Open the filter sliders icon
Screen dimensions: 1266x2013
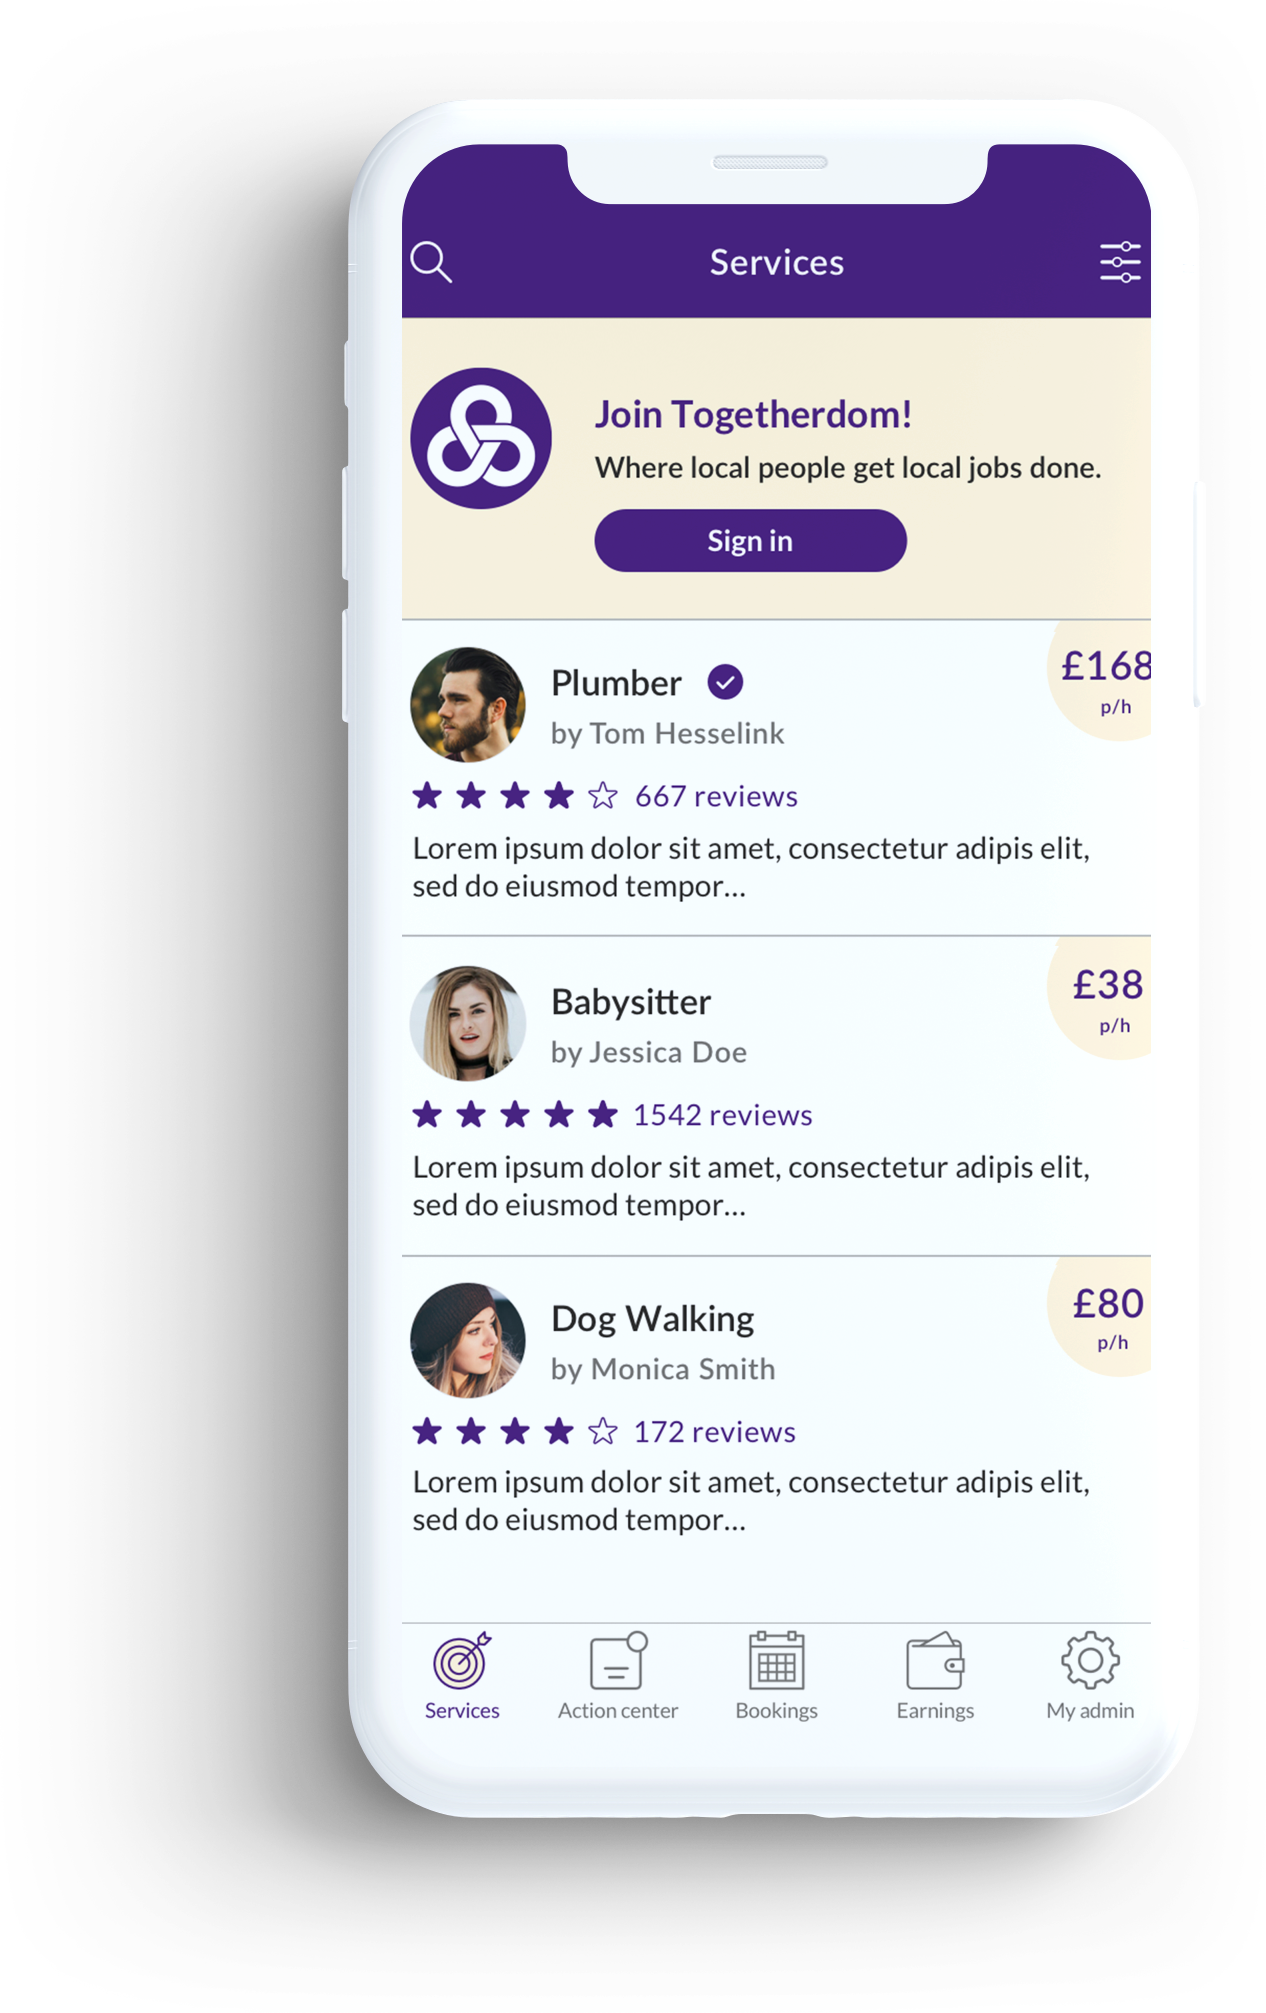[x=1120, y=262]
